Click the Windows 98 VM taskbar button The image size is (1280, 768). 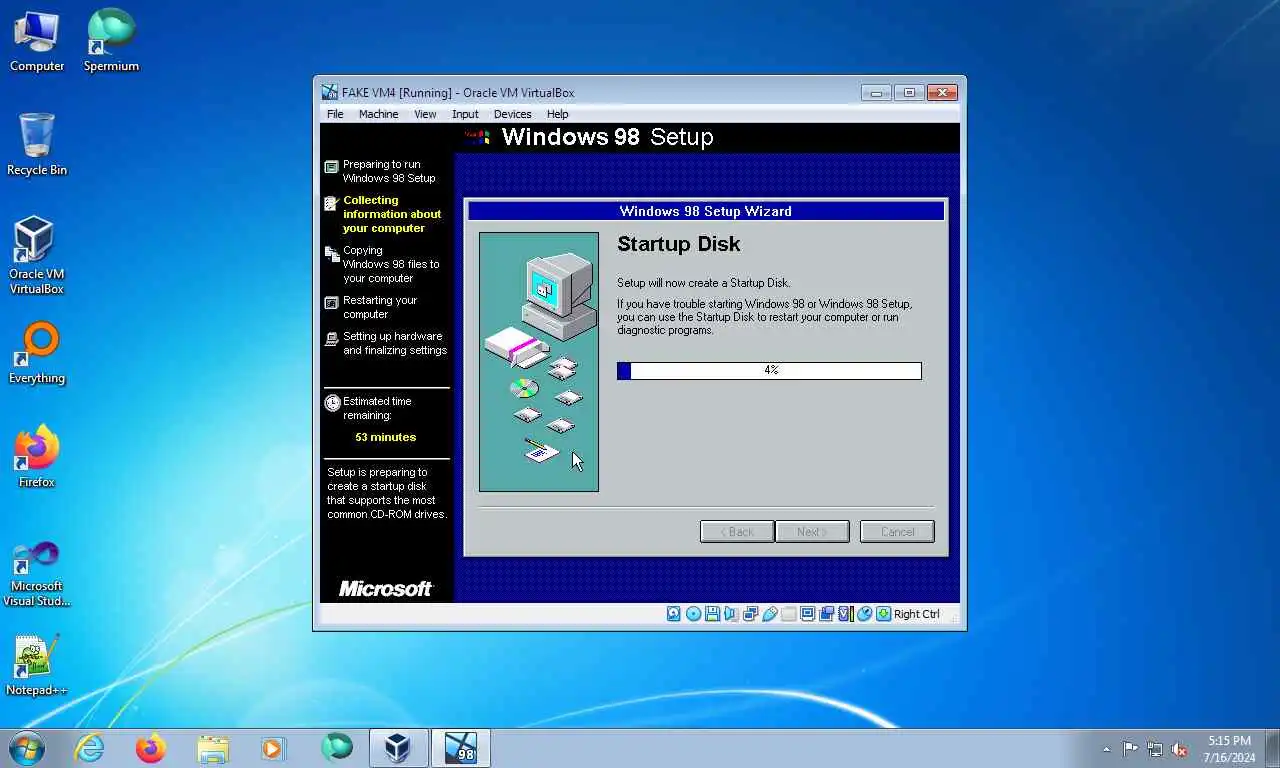460,748
